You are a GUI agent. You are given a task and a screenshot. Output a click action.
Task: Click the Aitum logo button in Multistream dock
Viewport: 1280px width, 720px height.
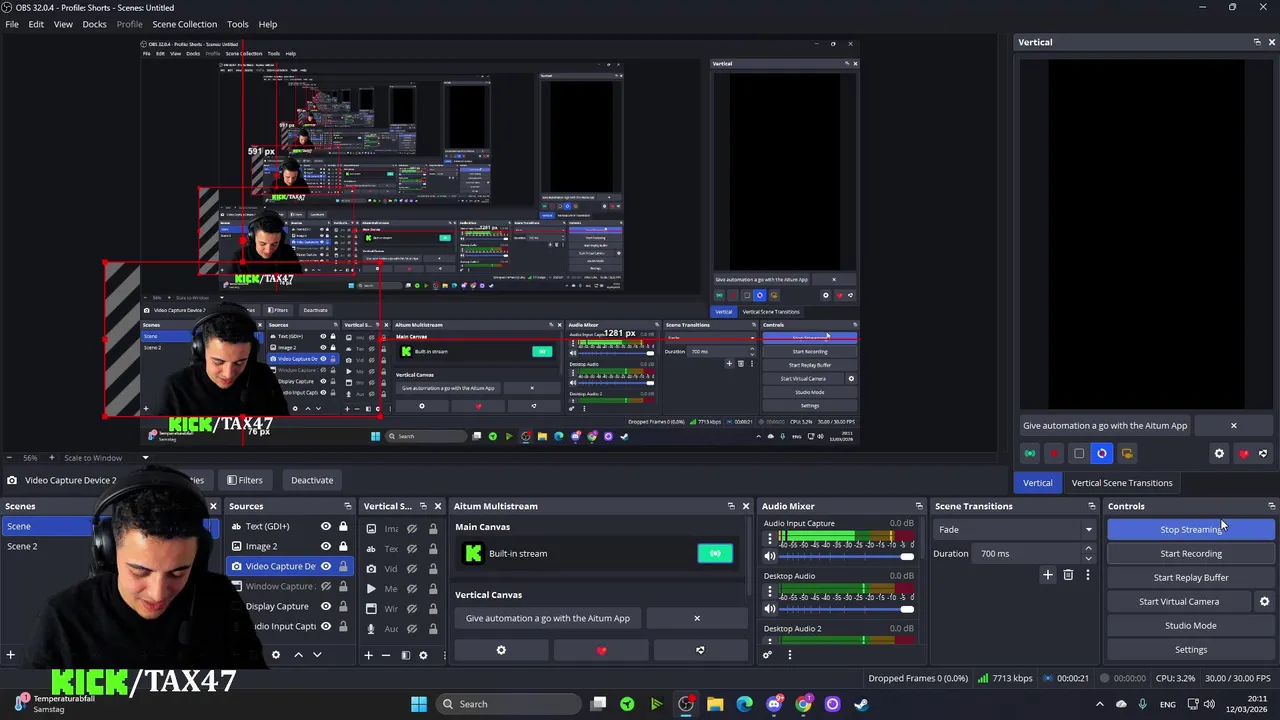700,651
